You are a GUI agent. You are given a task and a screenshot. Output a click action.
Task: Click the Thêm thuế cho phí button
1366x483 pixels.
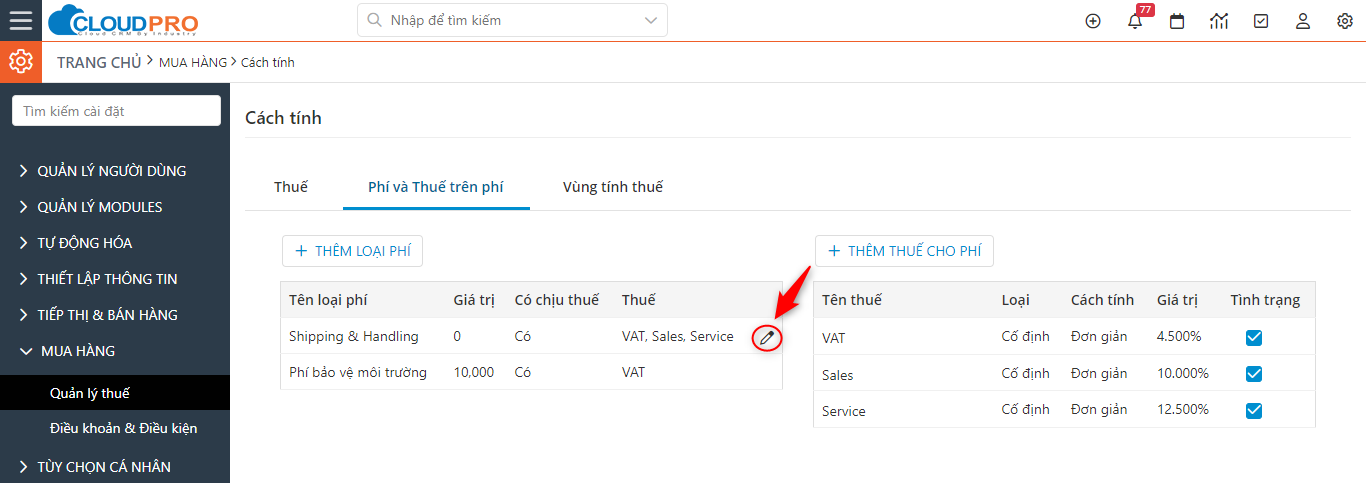[x=905, y=251]
